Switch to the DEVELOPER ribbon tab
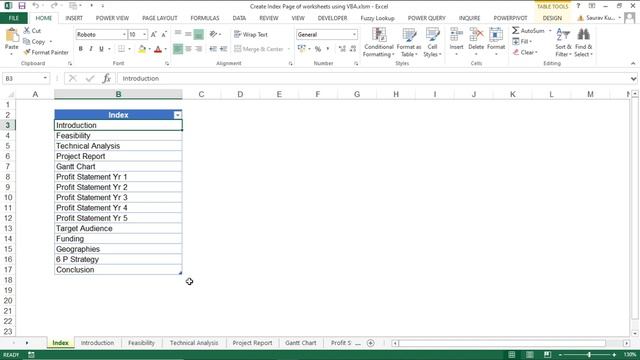The height and width of the screenshot is (360, 640). 332,18
